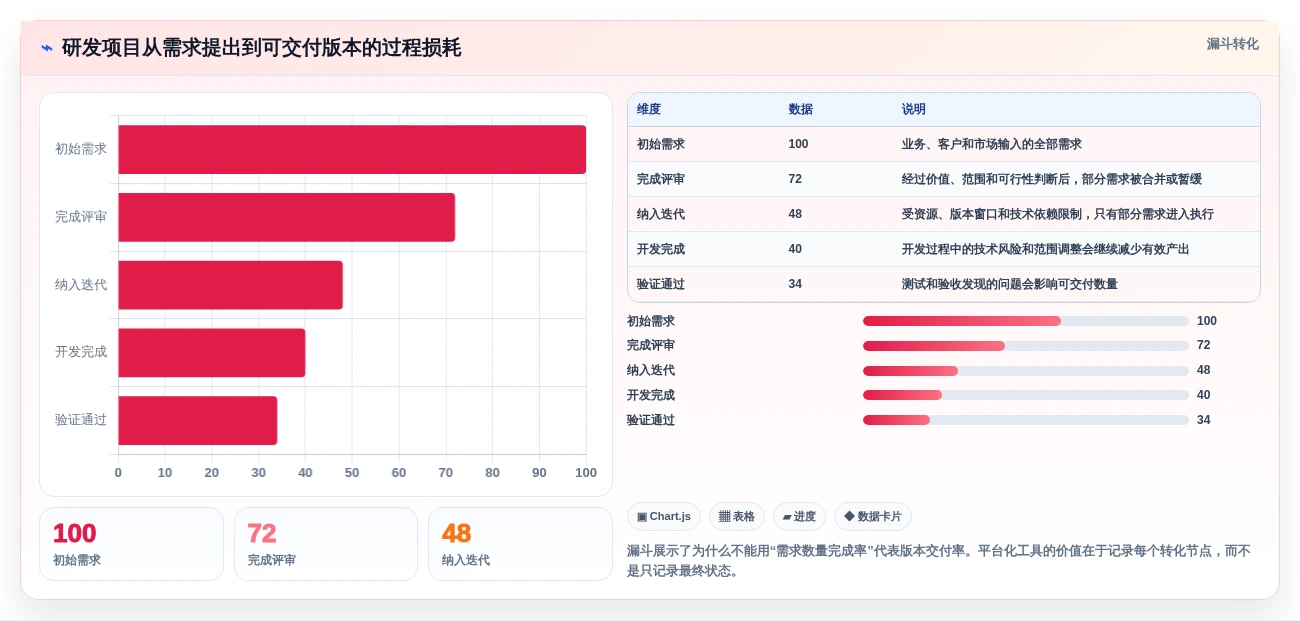The image size is (1300, 621).
Task: Click the 进度 tag chip
Action: (x=799, y=516)
